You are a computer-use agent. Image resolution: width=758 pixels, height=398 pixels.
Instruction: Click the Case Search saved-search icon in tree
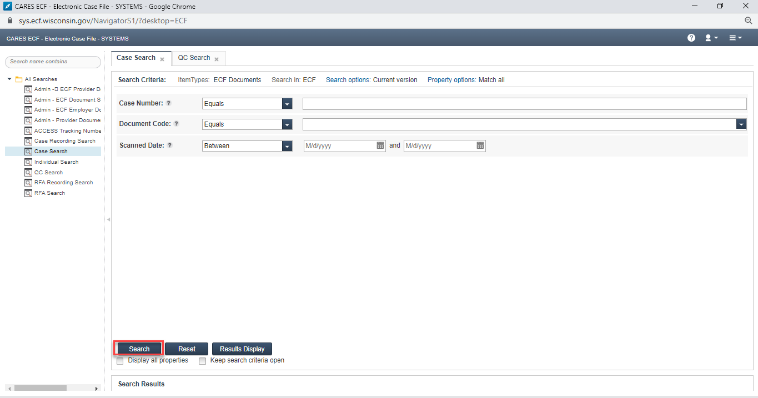coord(28,151)
